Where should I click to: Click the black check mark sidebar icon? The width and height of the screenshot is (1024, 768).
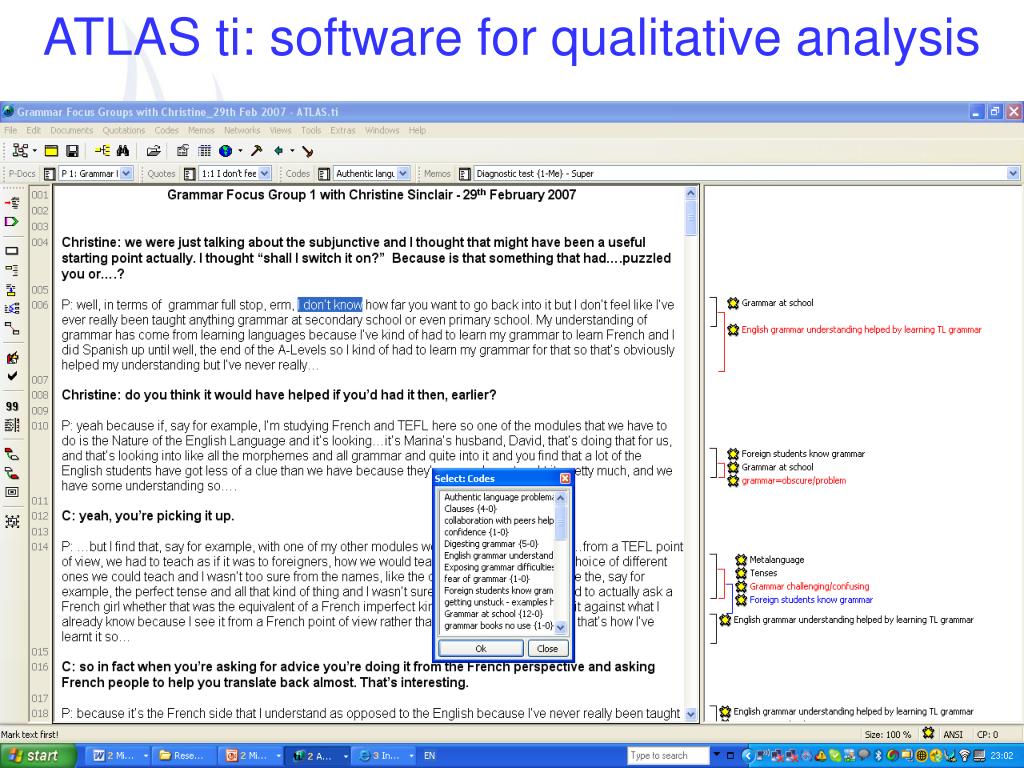click(x=12, y=376)
